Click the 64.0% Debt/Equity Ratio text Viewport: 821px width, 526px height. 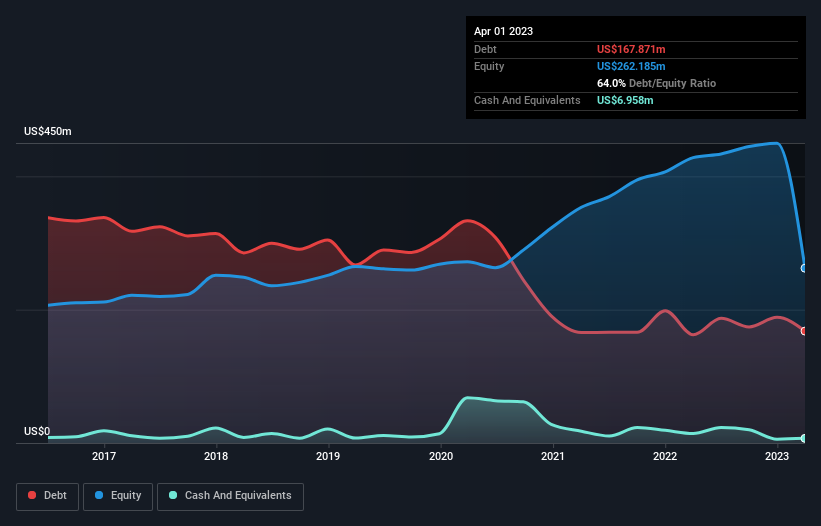tap(656, 83)
